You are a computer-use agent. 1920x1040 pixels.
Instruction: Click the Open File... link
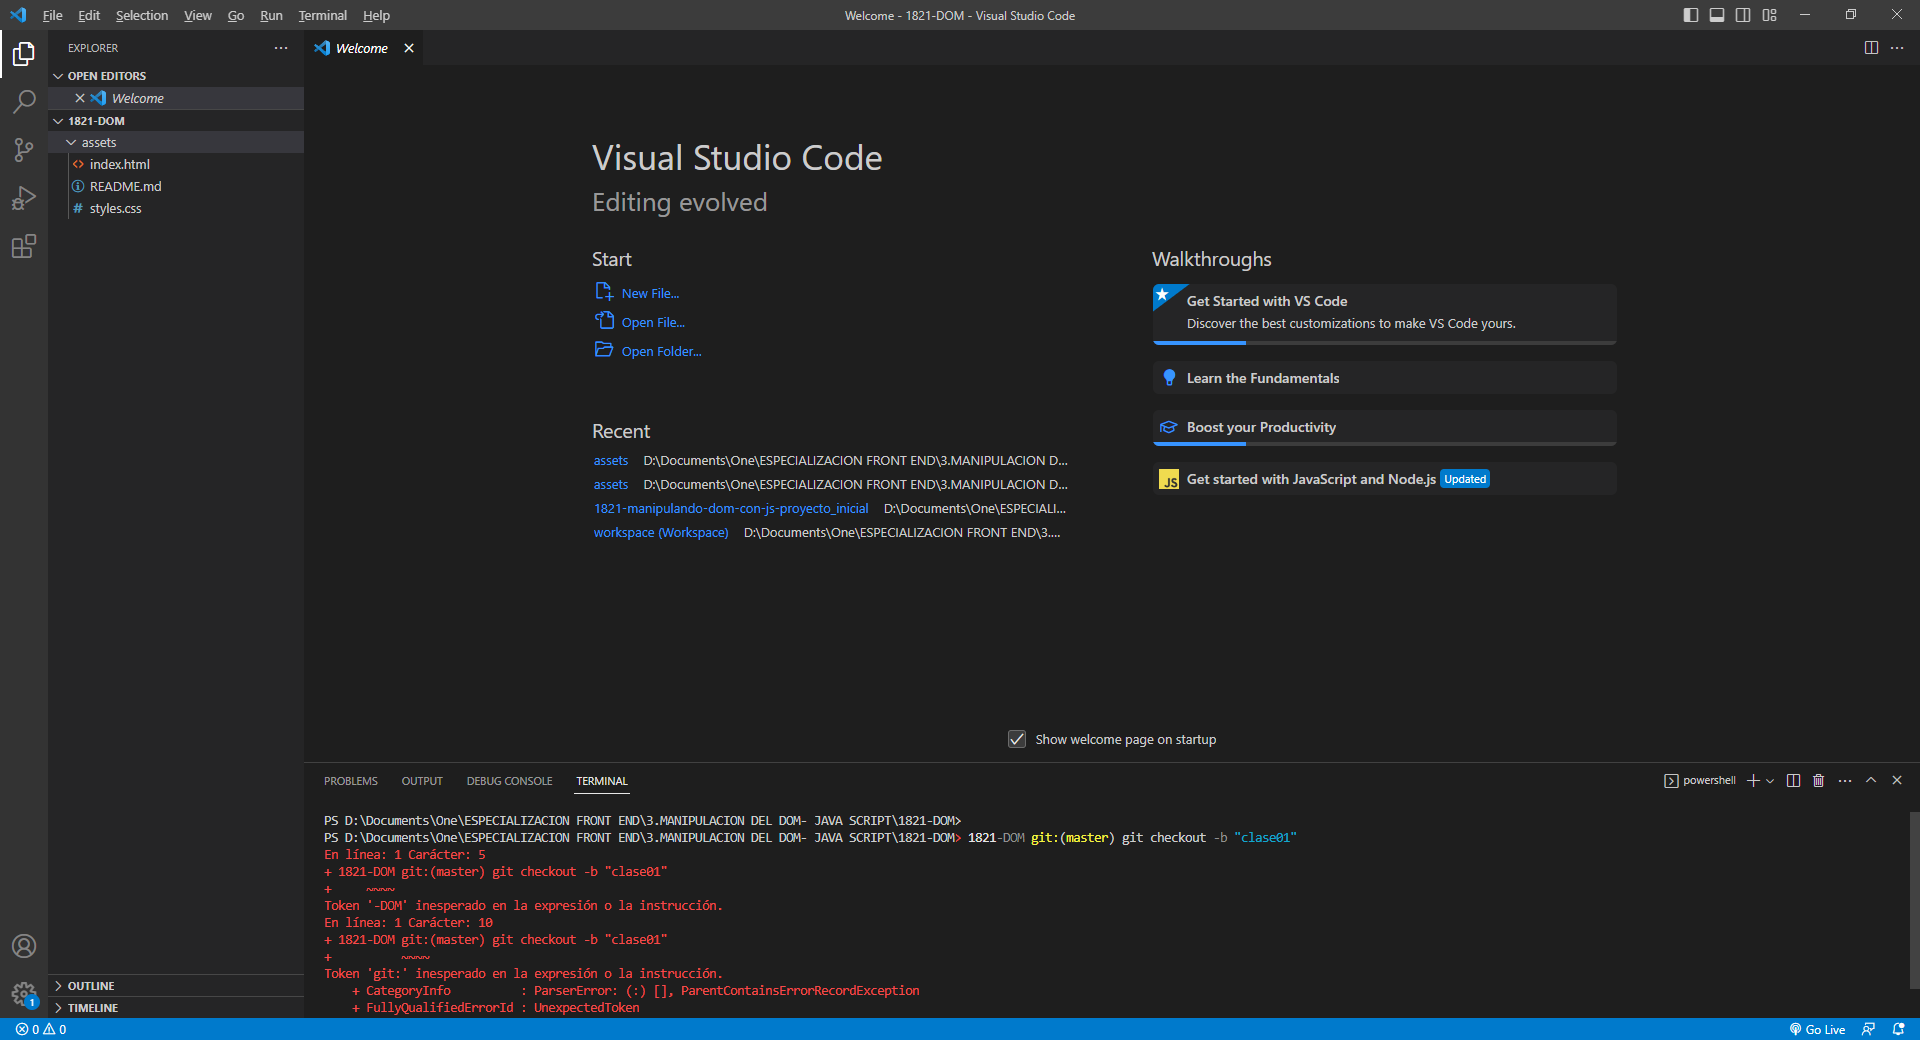[653, 322]
